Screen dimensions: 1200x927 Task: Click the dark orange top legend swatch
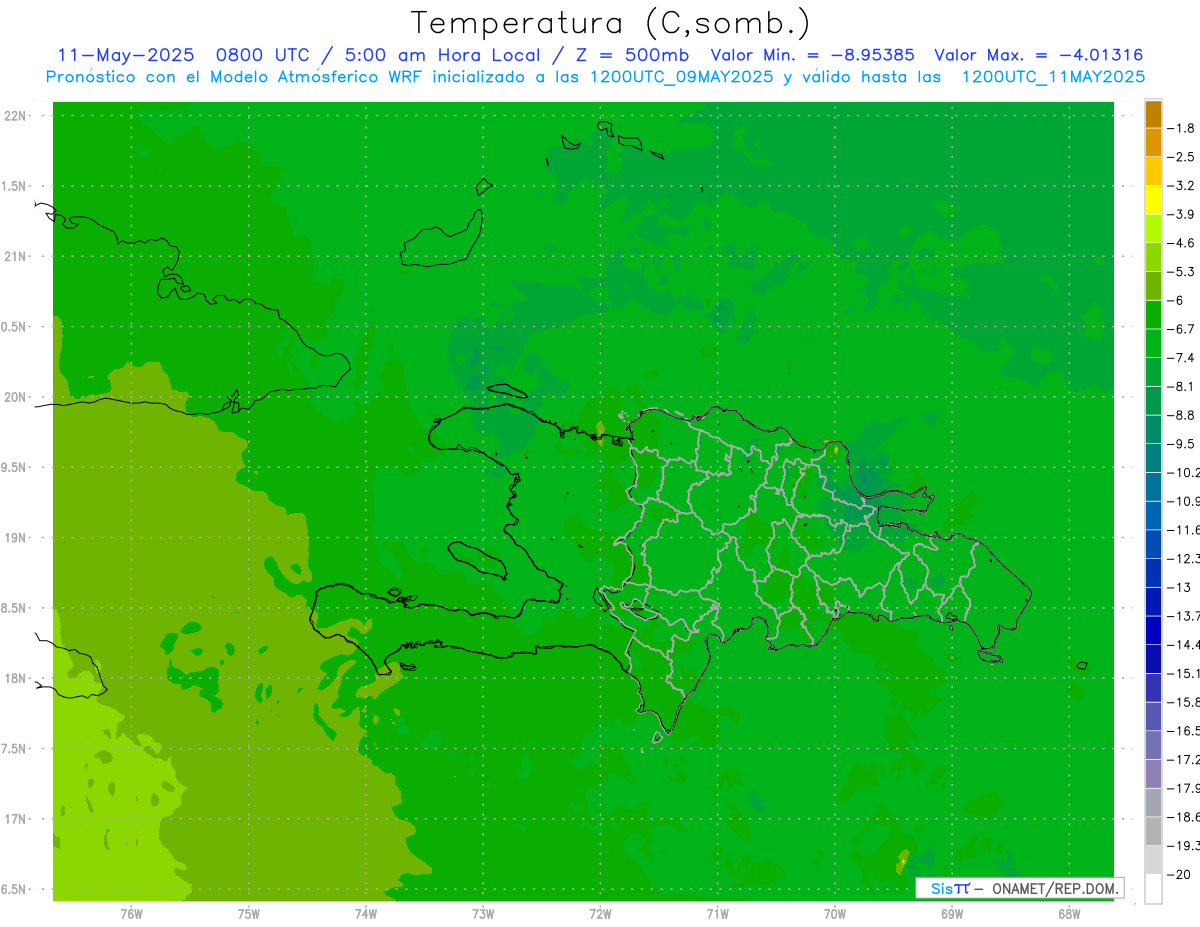1153,114
